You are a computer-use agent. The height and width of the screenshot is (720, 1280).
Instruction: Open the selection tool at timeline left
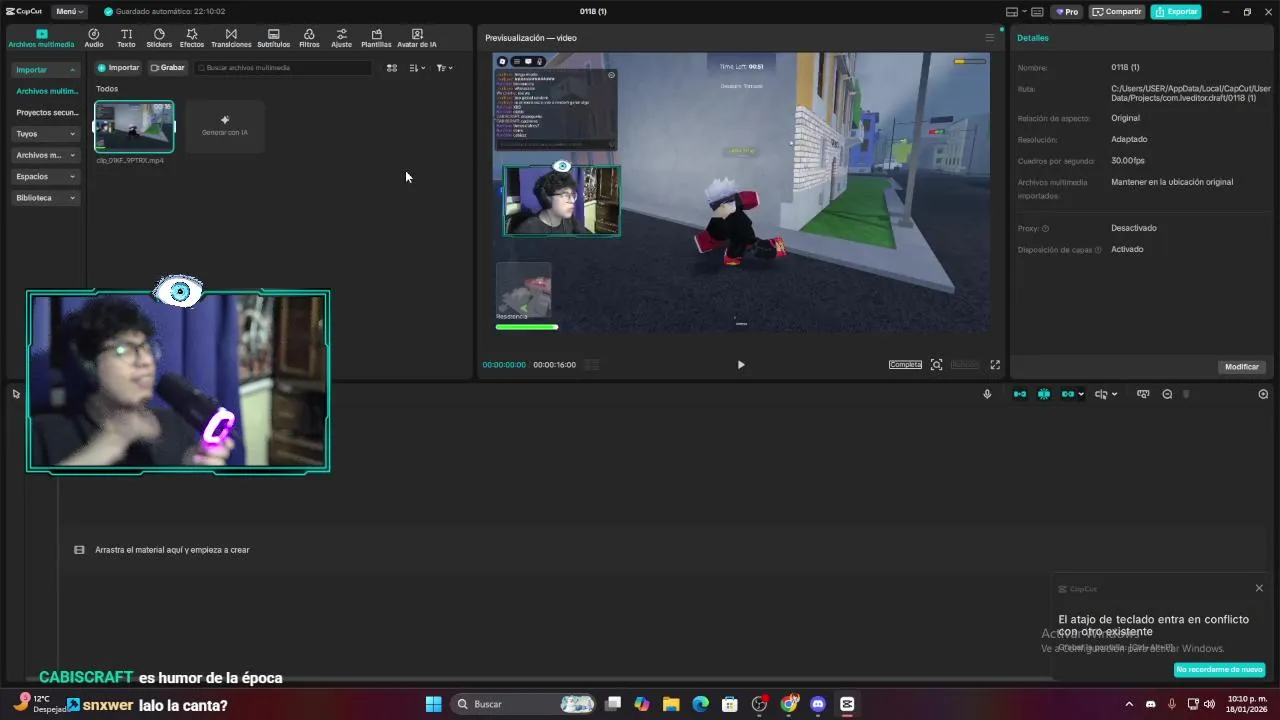(x=16, y=394)
